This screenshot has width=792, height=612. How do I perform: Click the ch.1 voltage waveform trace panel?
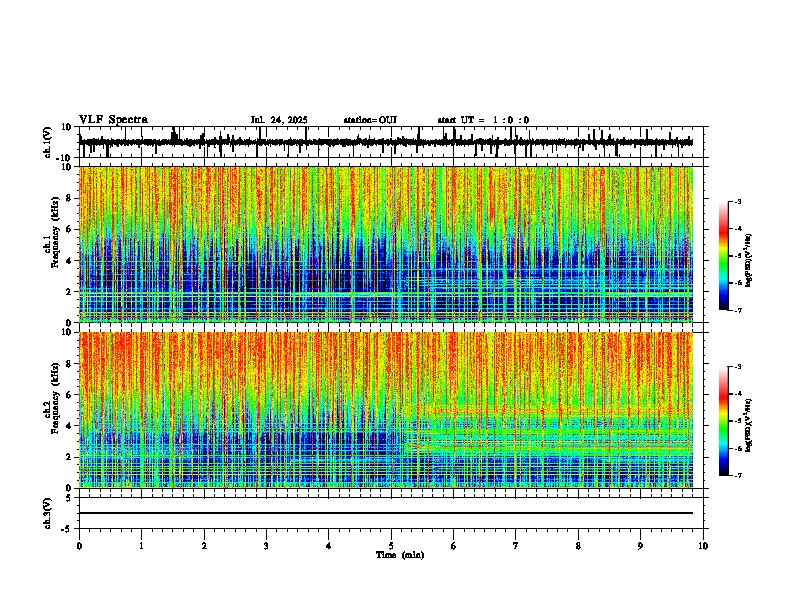click(391, 142)
